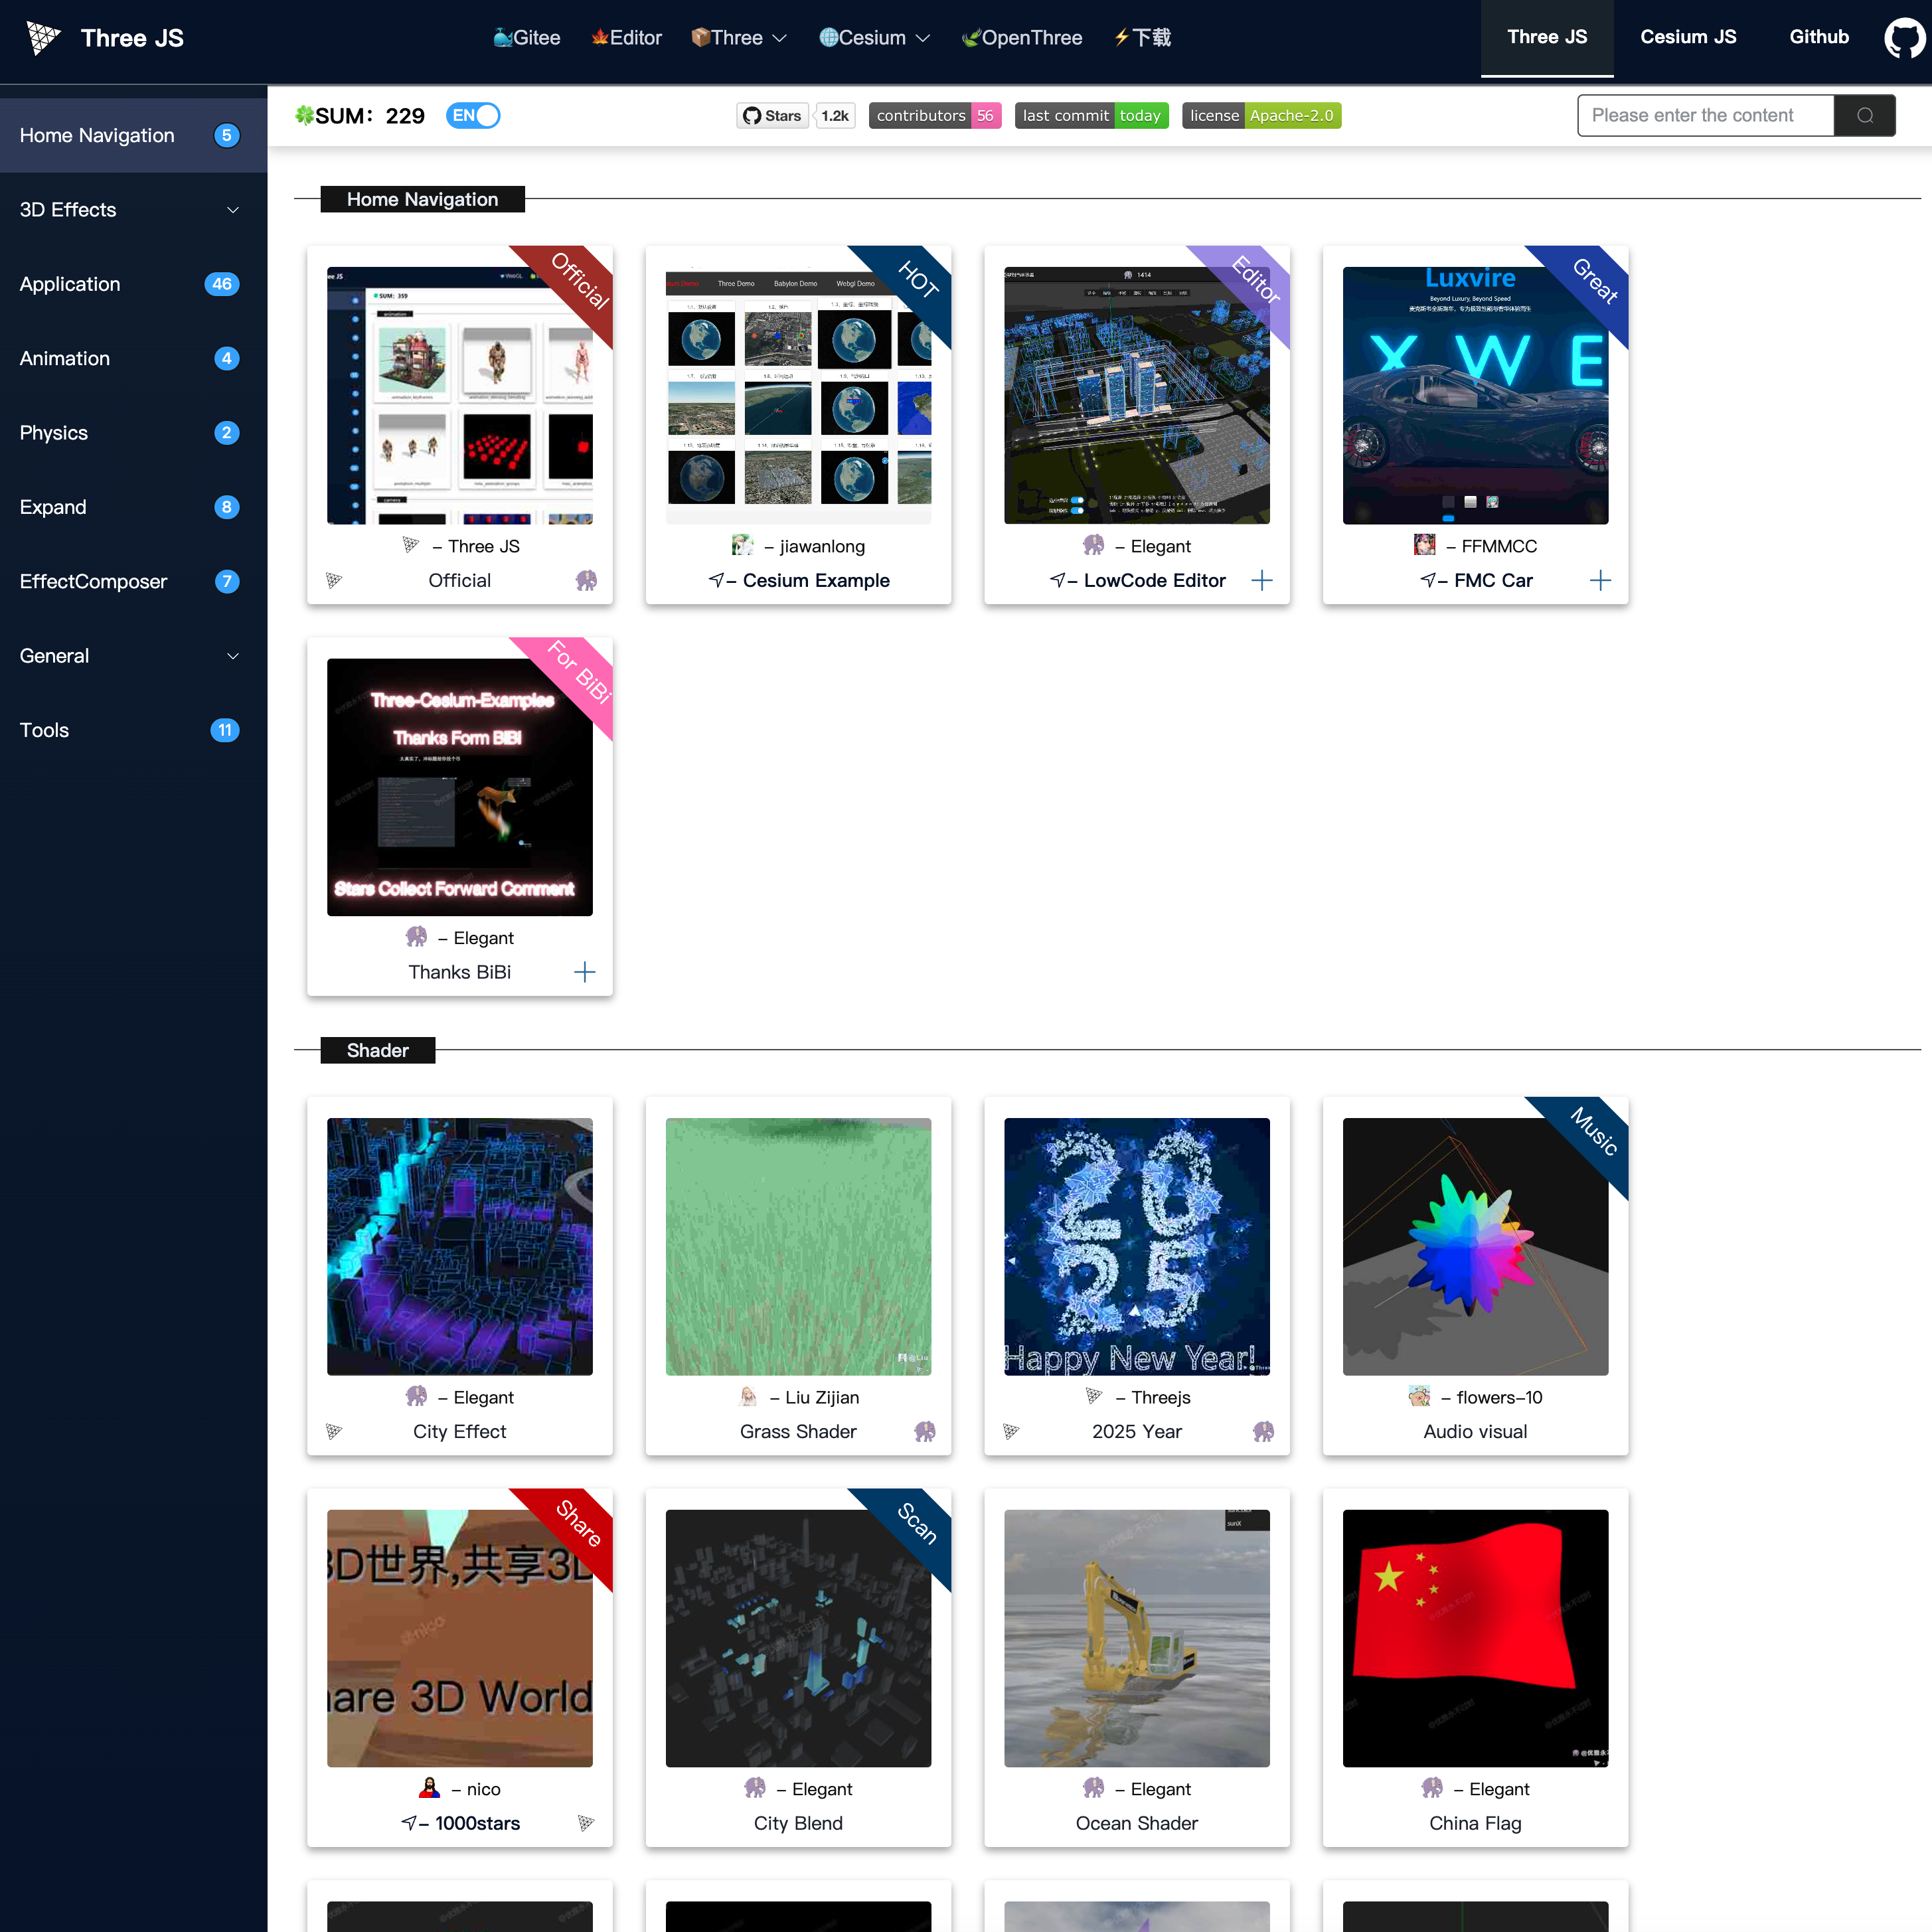Click the Elegant avatar on China Flag card

[1432, 1788]
